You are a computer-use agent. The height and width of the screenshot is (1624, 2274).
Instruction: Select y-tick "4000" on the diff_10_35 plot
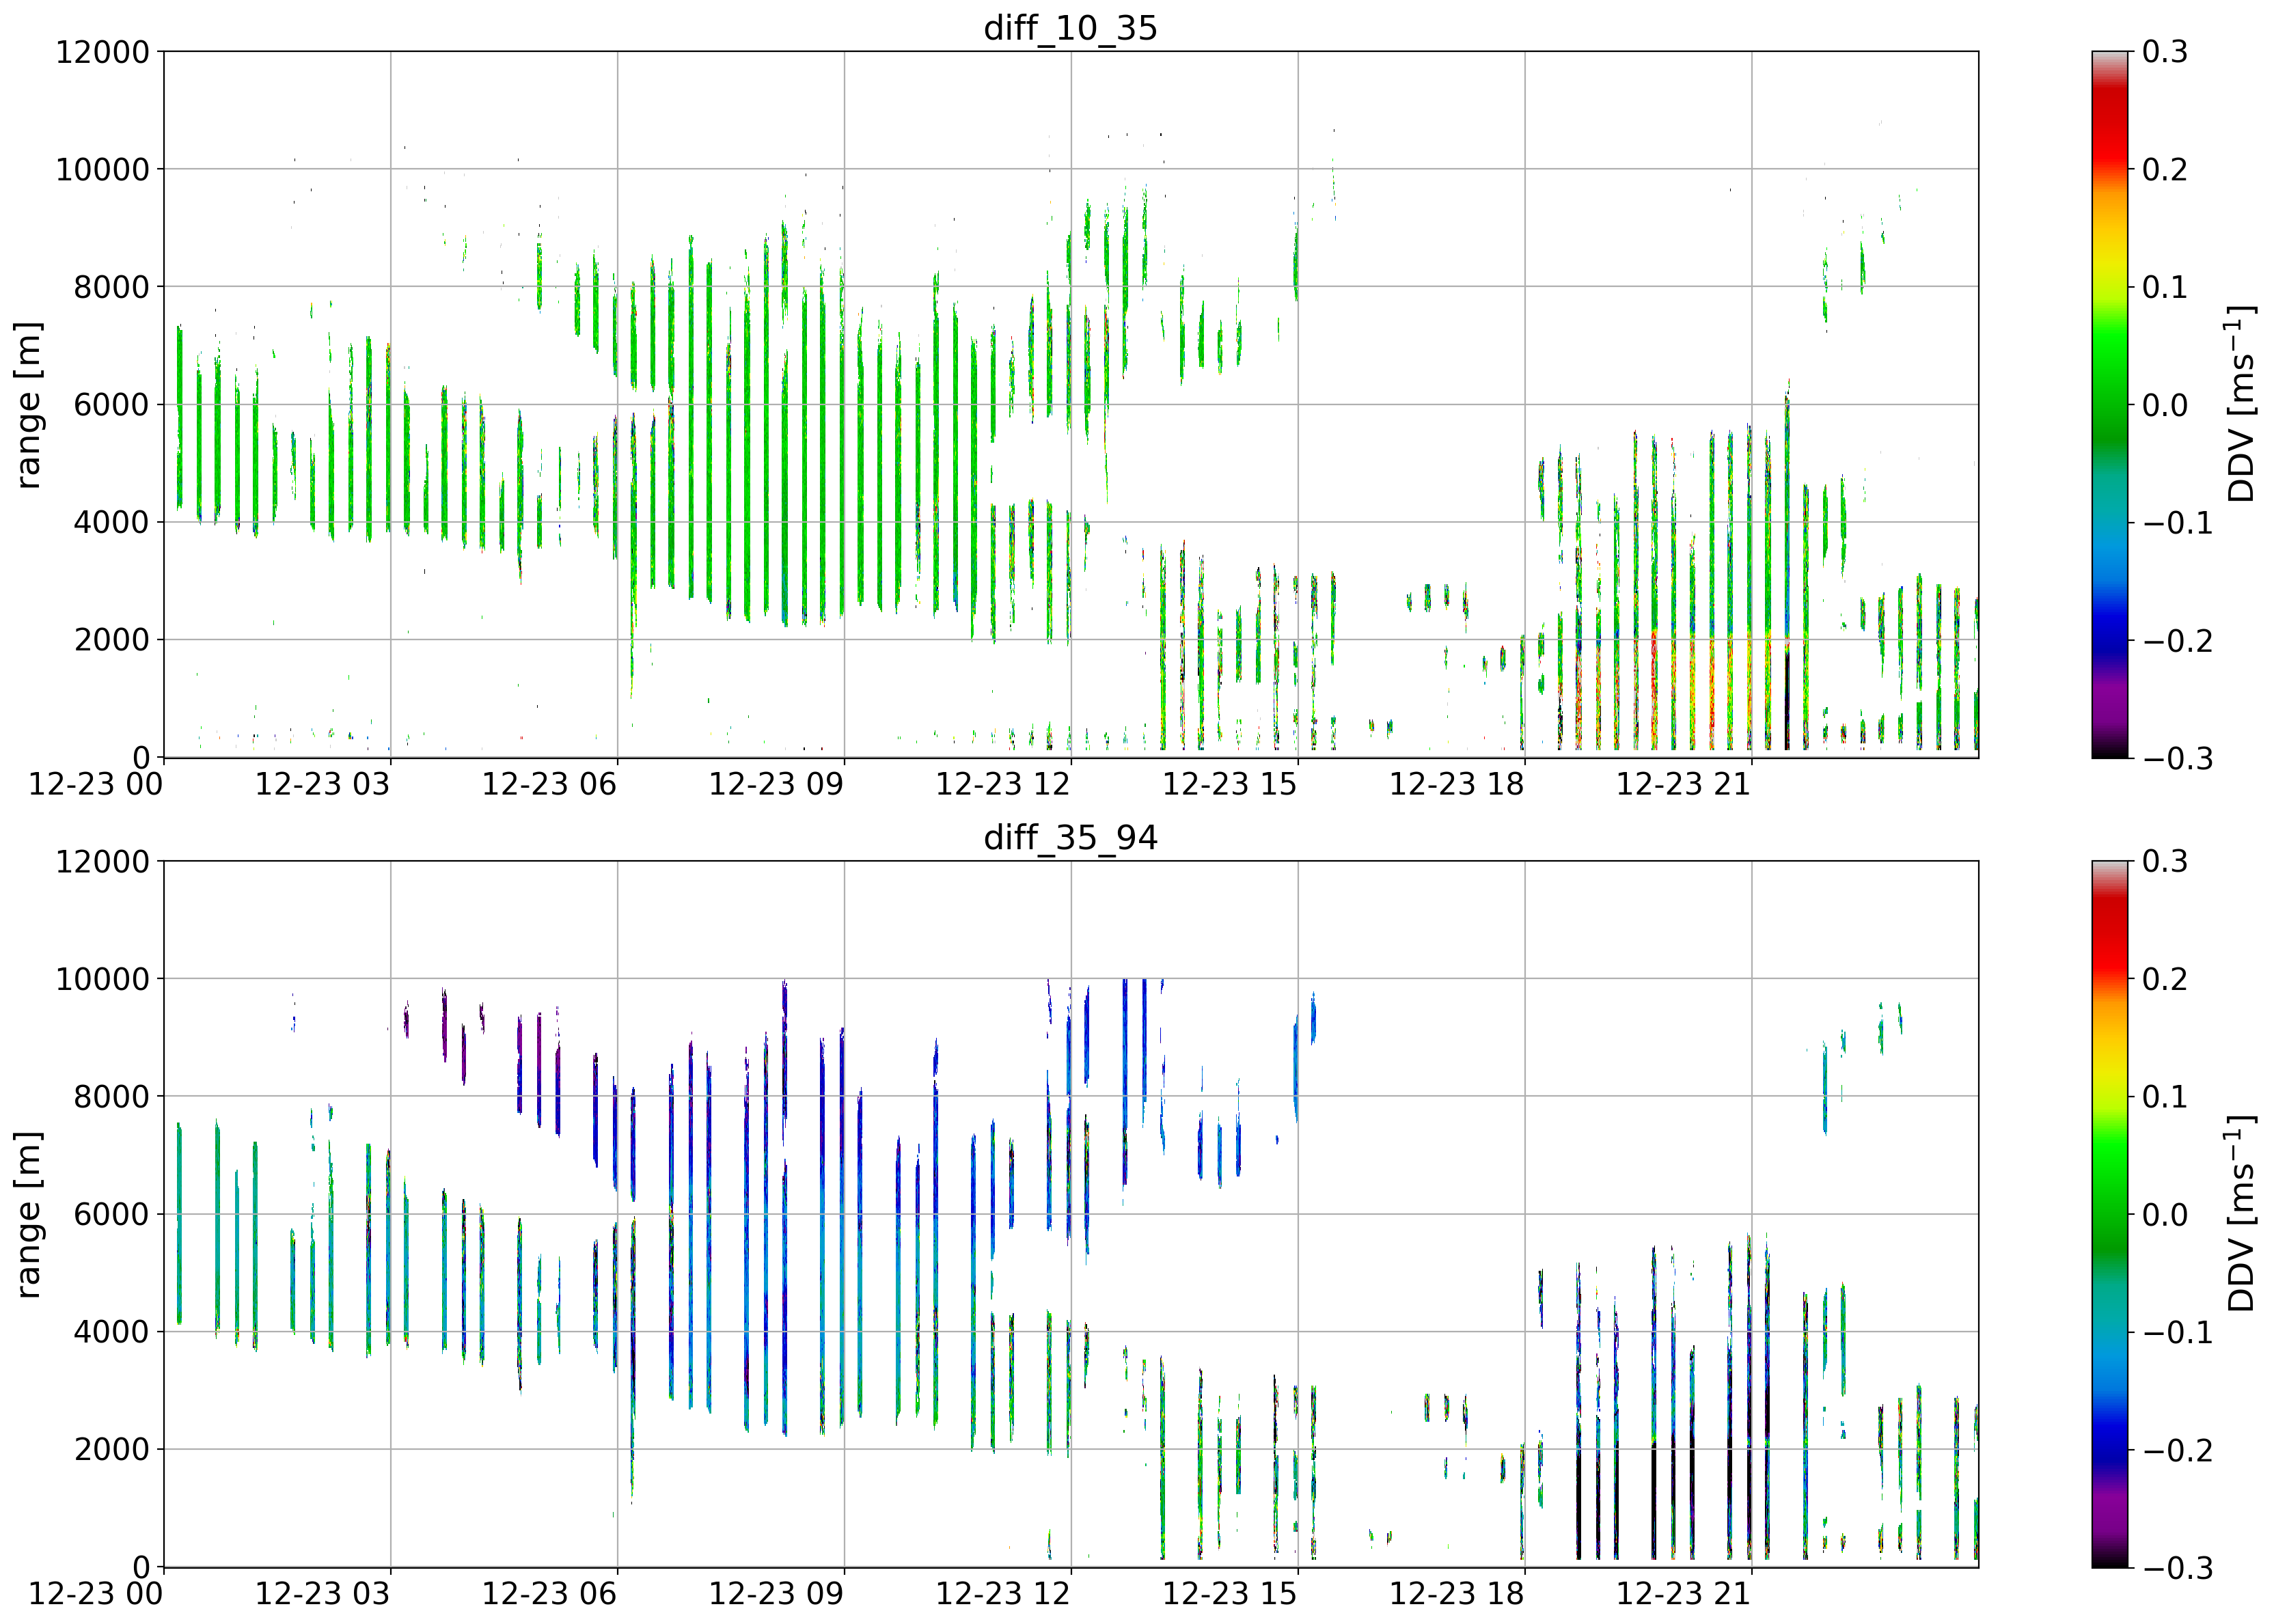111,522
